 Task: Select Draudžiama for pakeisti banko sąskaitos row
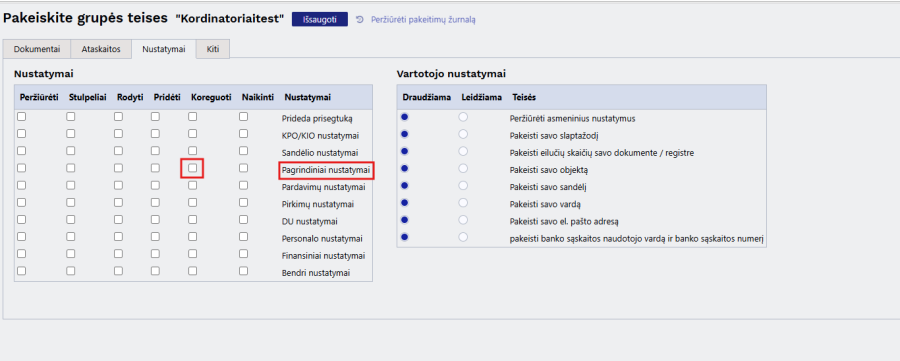click(405, 237)
